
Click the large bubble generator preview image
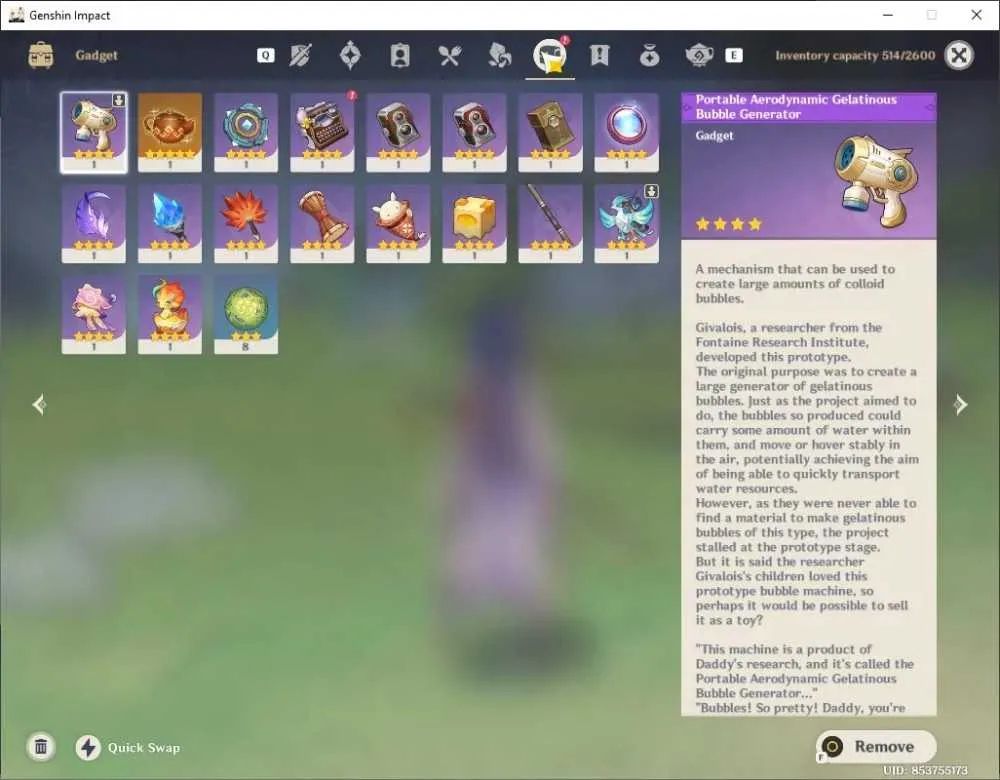(877, 180)
